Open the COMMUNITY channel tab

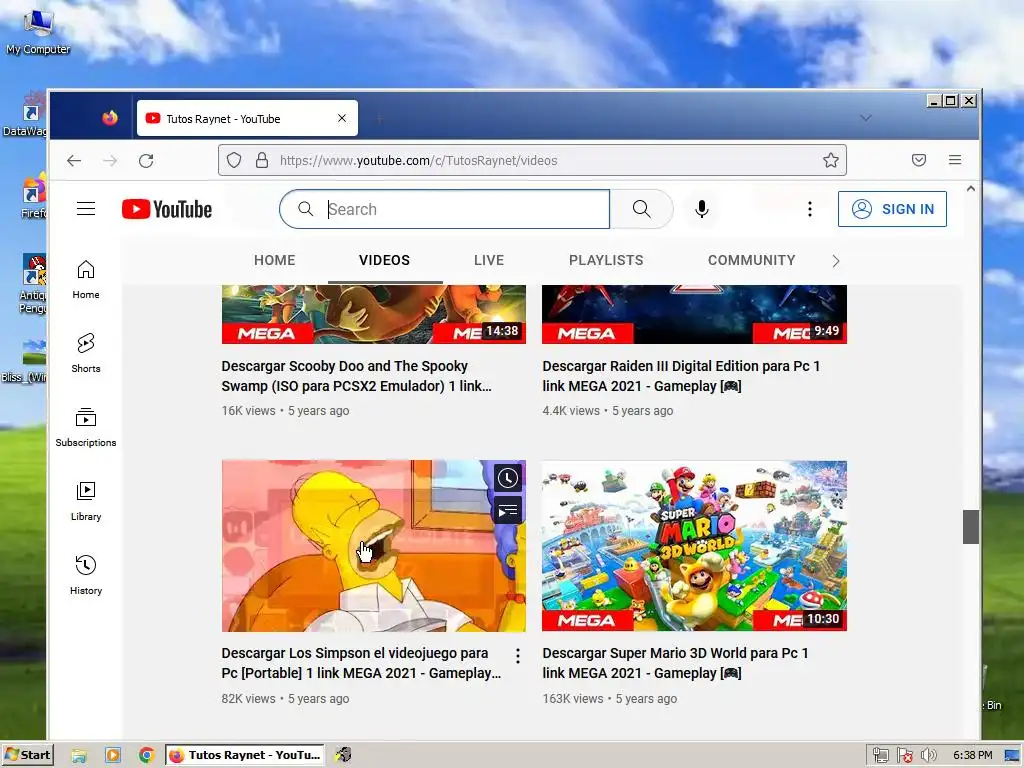[x=752, y=260]
